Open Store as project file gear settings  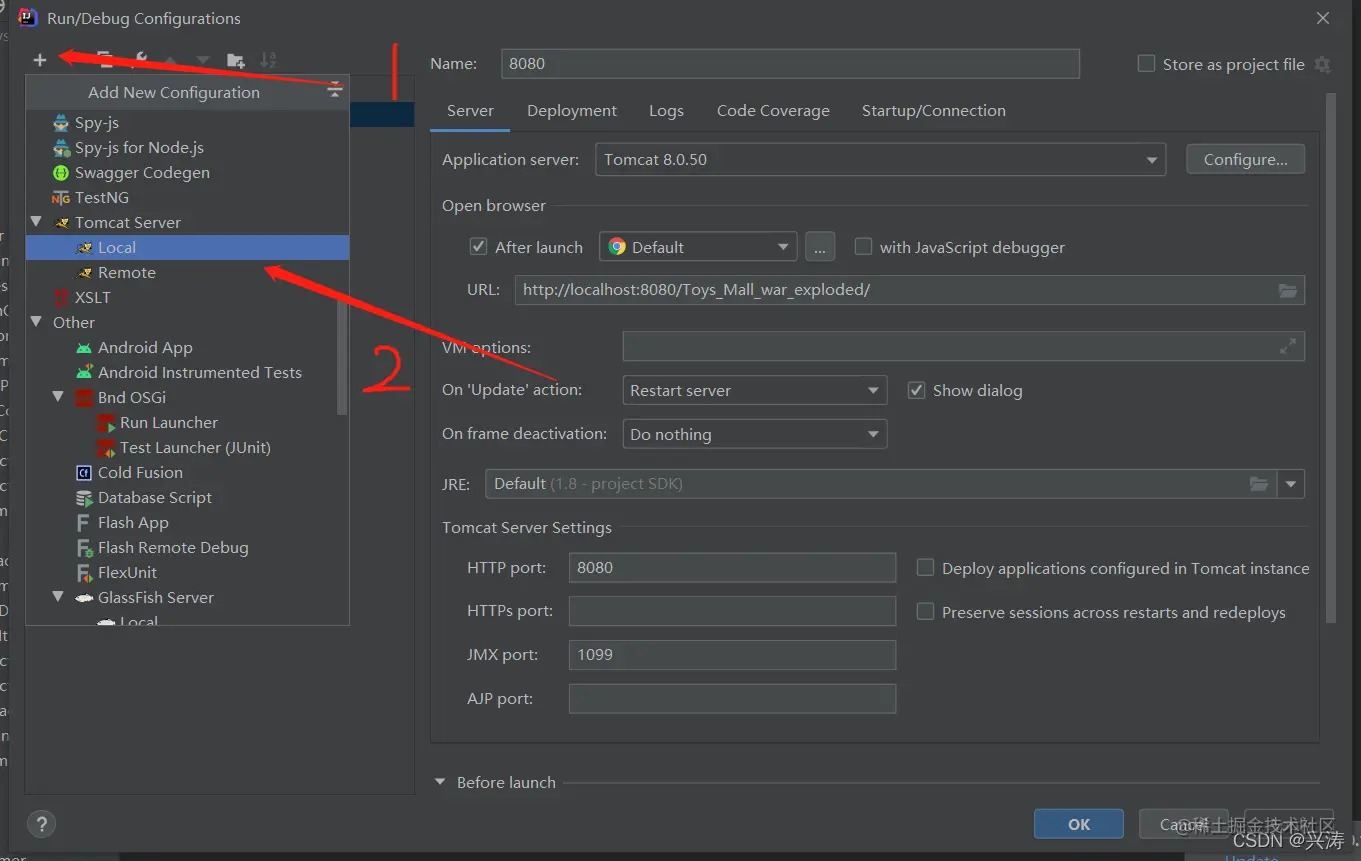1322,64
